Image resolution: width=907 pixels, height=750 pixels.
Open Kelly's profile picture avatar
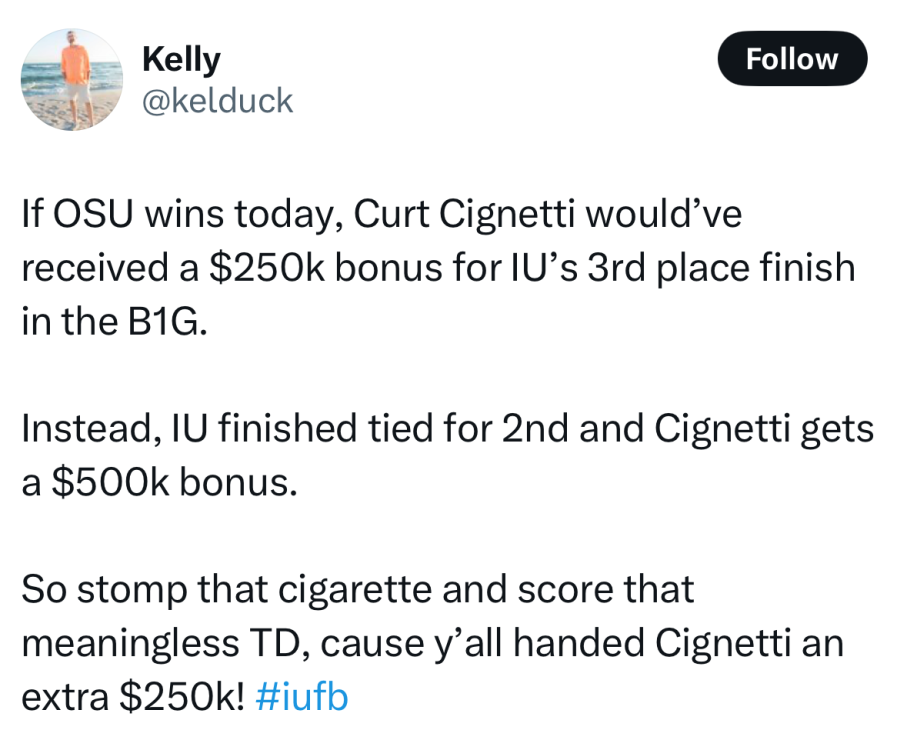[x=72, y=80]
